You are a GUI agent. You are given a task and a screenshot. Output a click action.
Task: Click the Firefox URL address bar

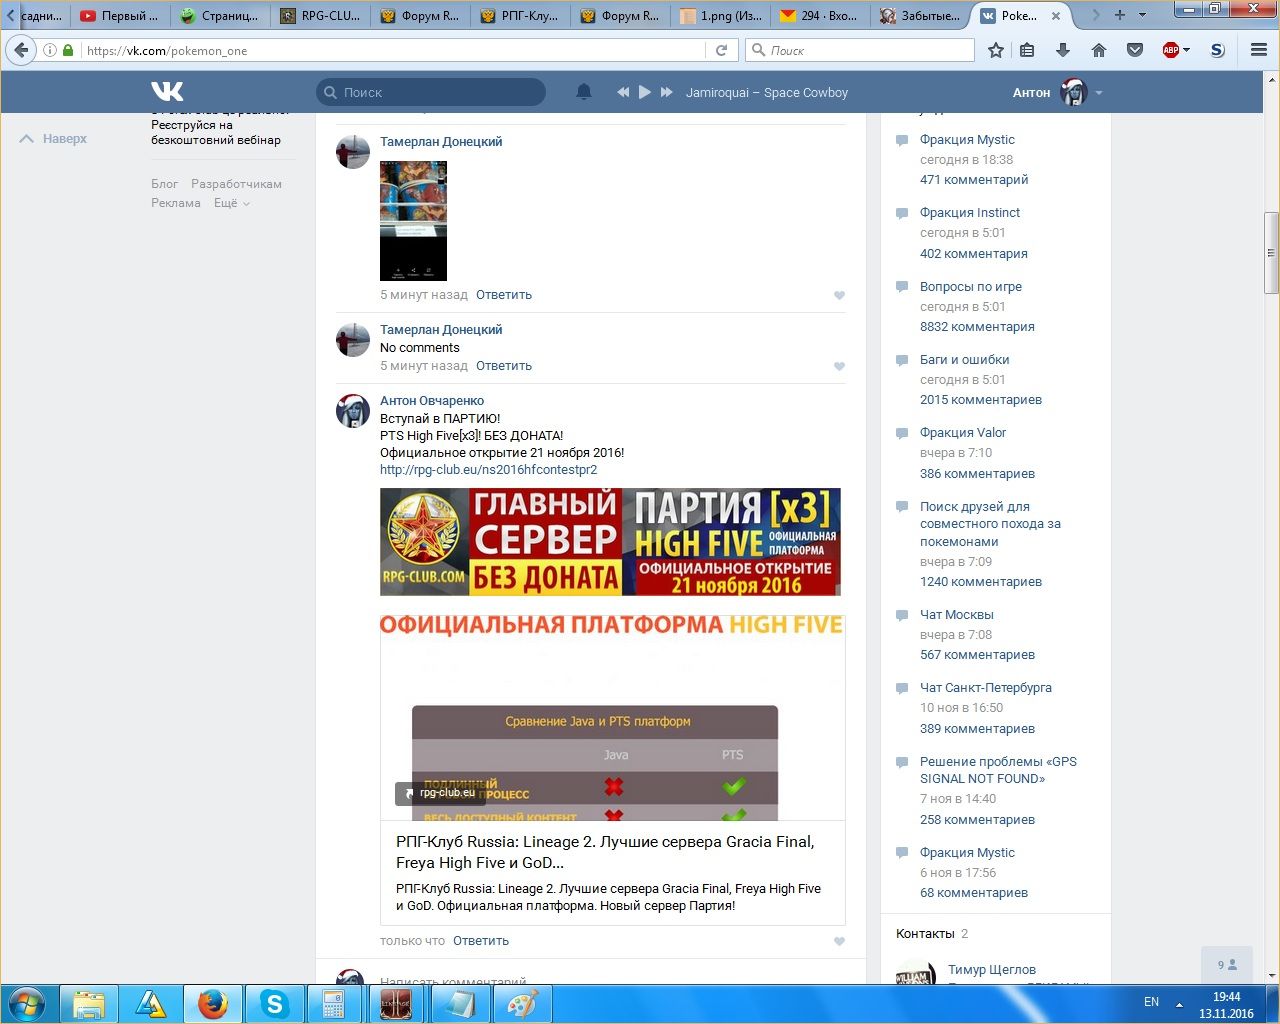393,50
